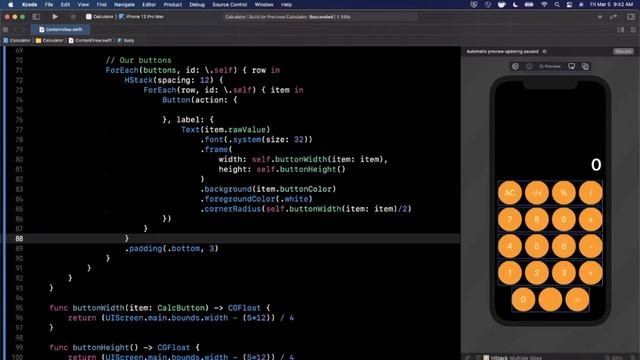Click the ContentView.swift breadcrumb
This screenshot has width=640, height=360.
pyautogui.click(x=90, y=40)
